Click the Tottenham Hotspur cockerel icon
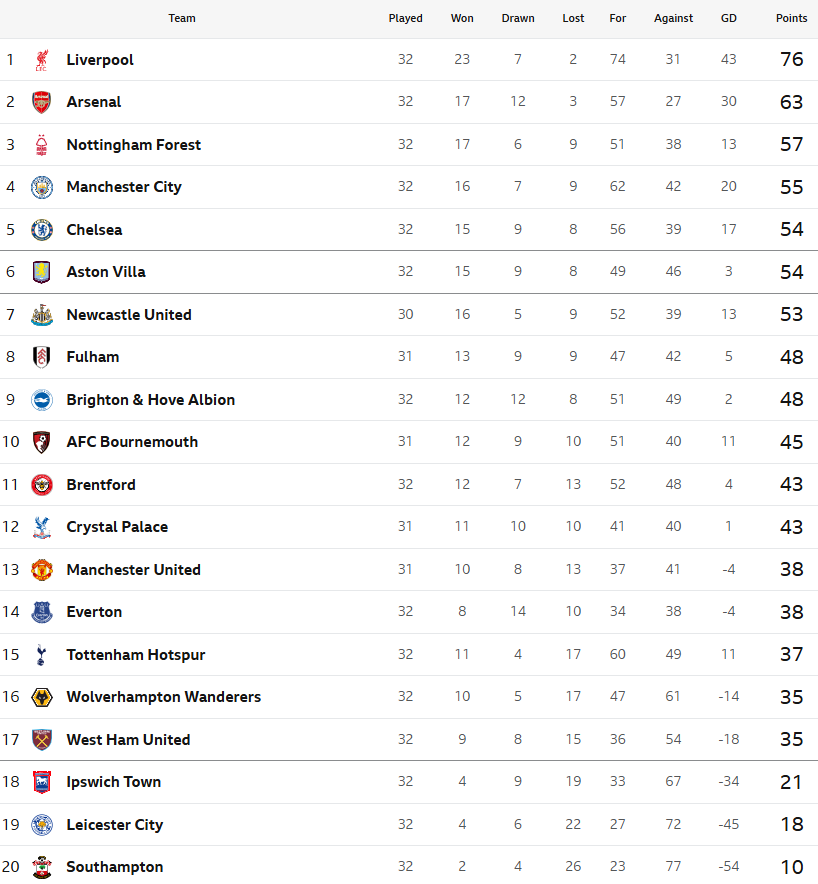 coord(41,655)
